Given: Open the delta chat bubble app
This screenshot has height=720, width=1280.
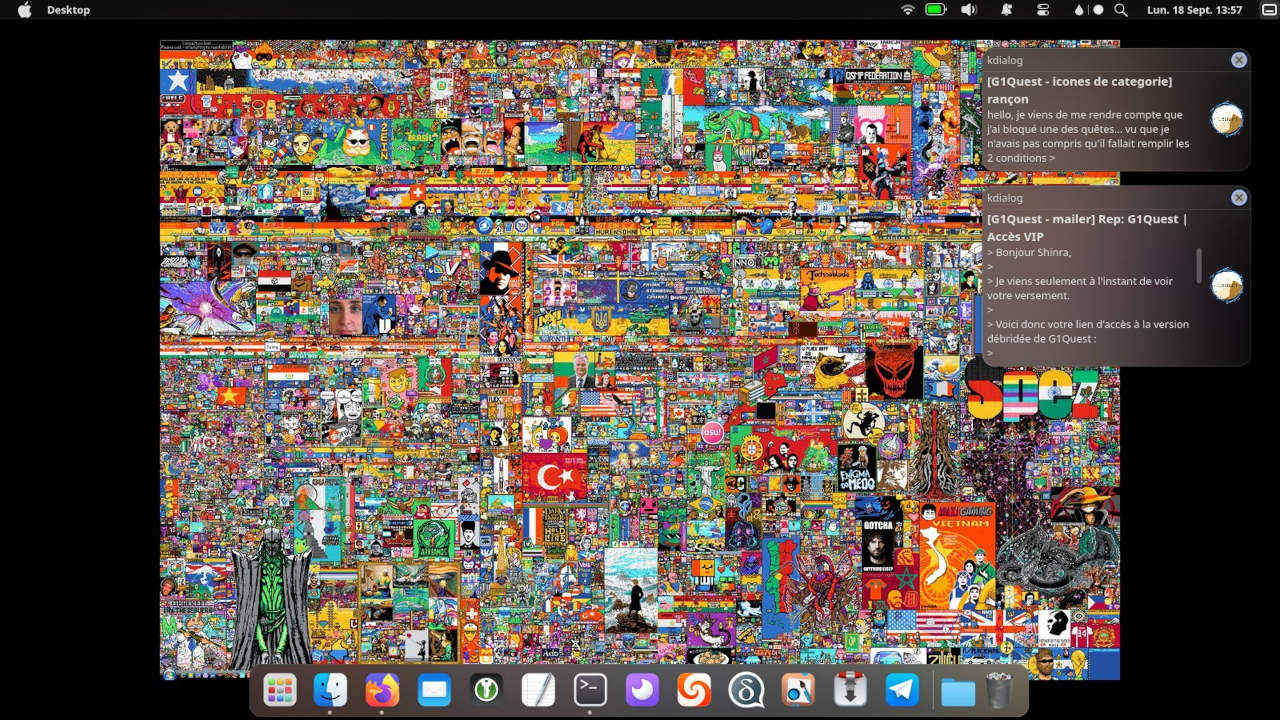Looking at the screenshot, I should click(x=746, y=690).
